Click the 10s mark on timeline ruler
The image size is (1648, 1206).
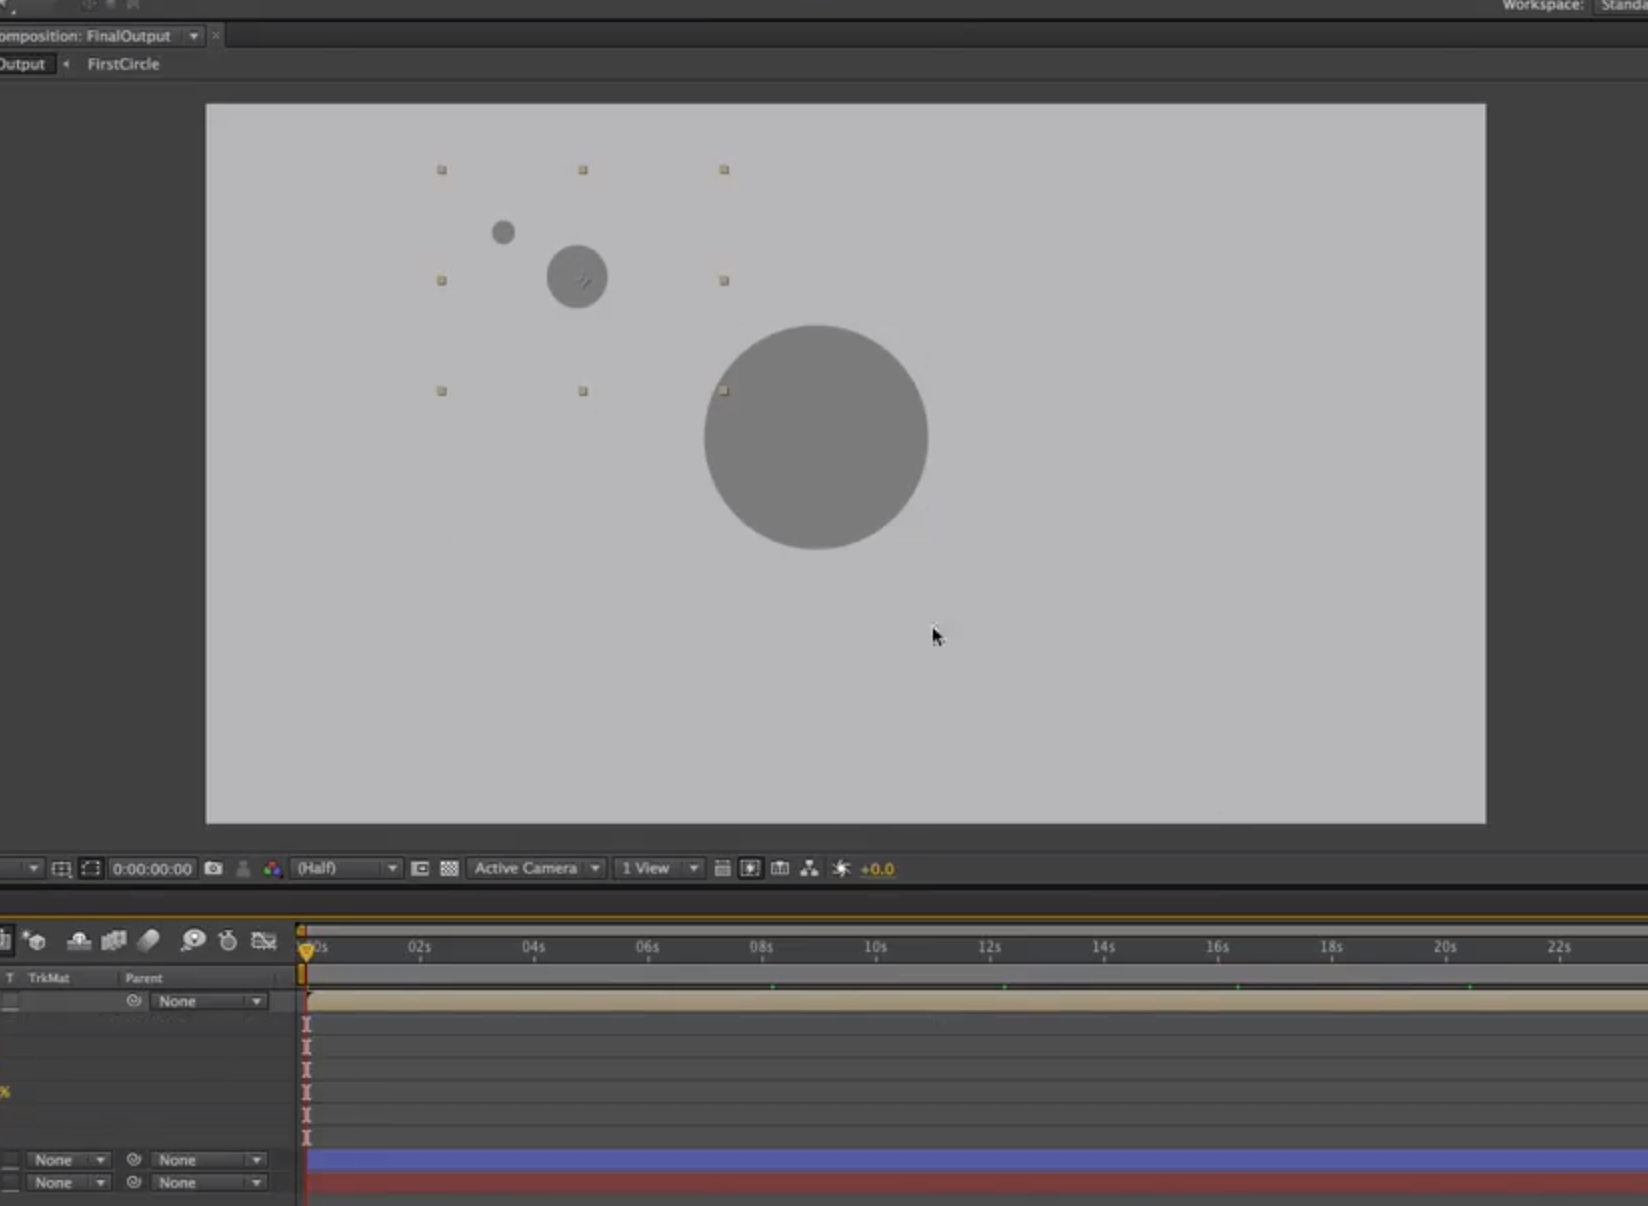click(x=875, y=947)
